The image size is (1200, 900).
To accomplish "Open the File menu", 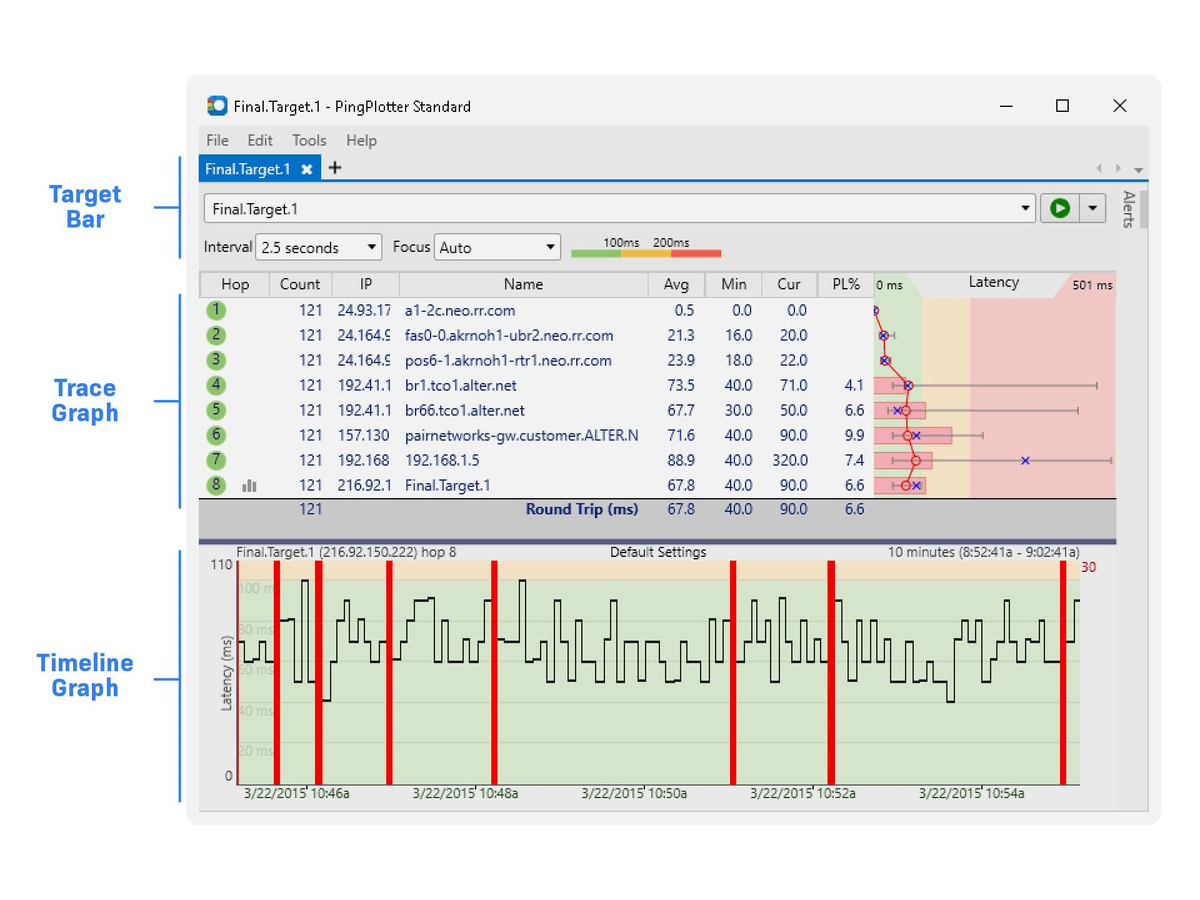I will 216,140.
